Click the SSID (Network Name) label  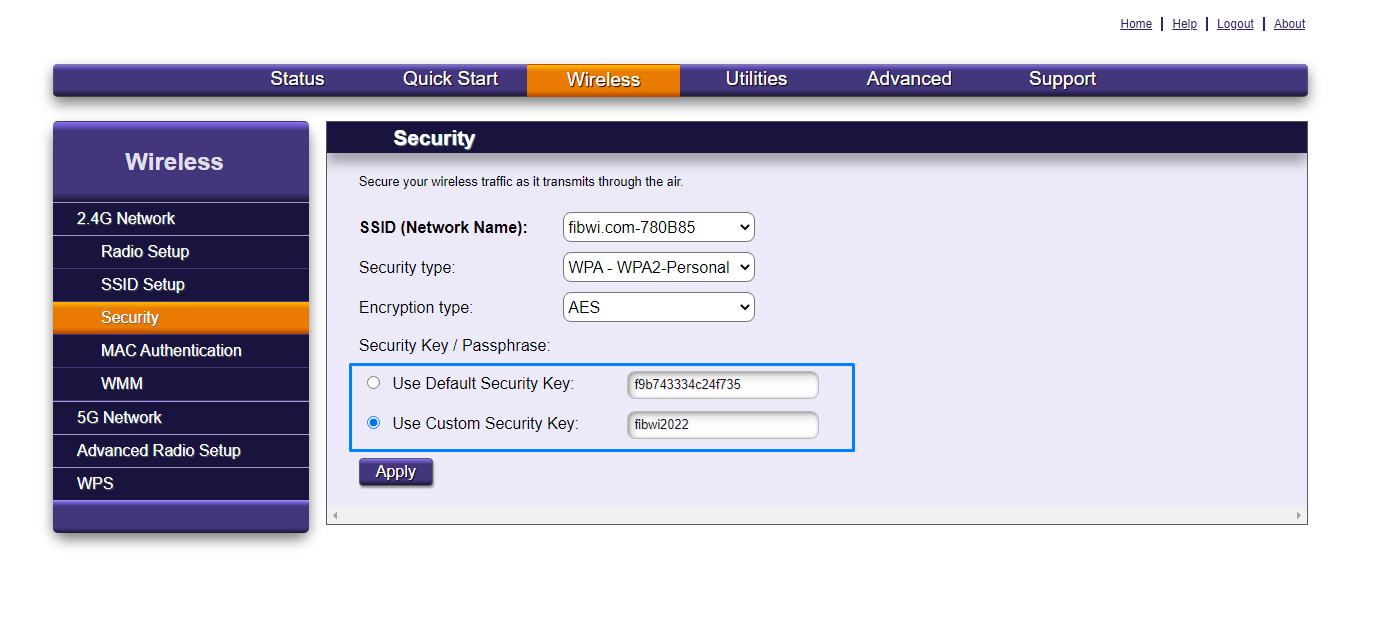(443, 228)
